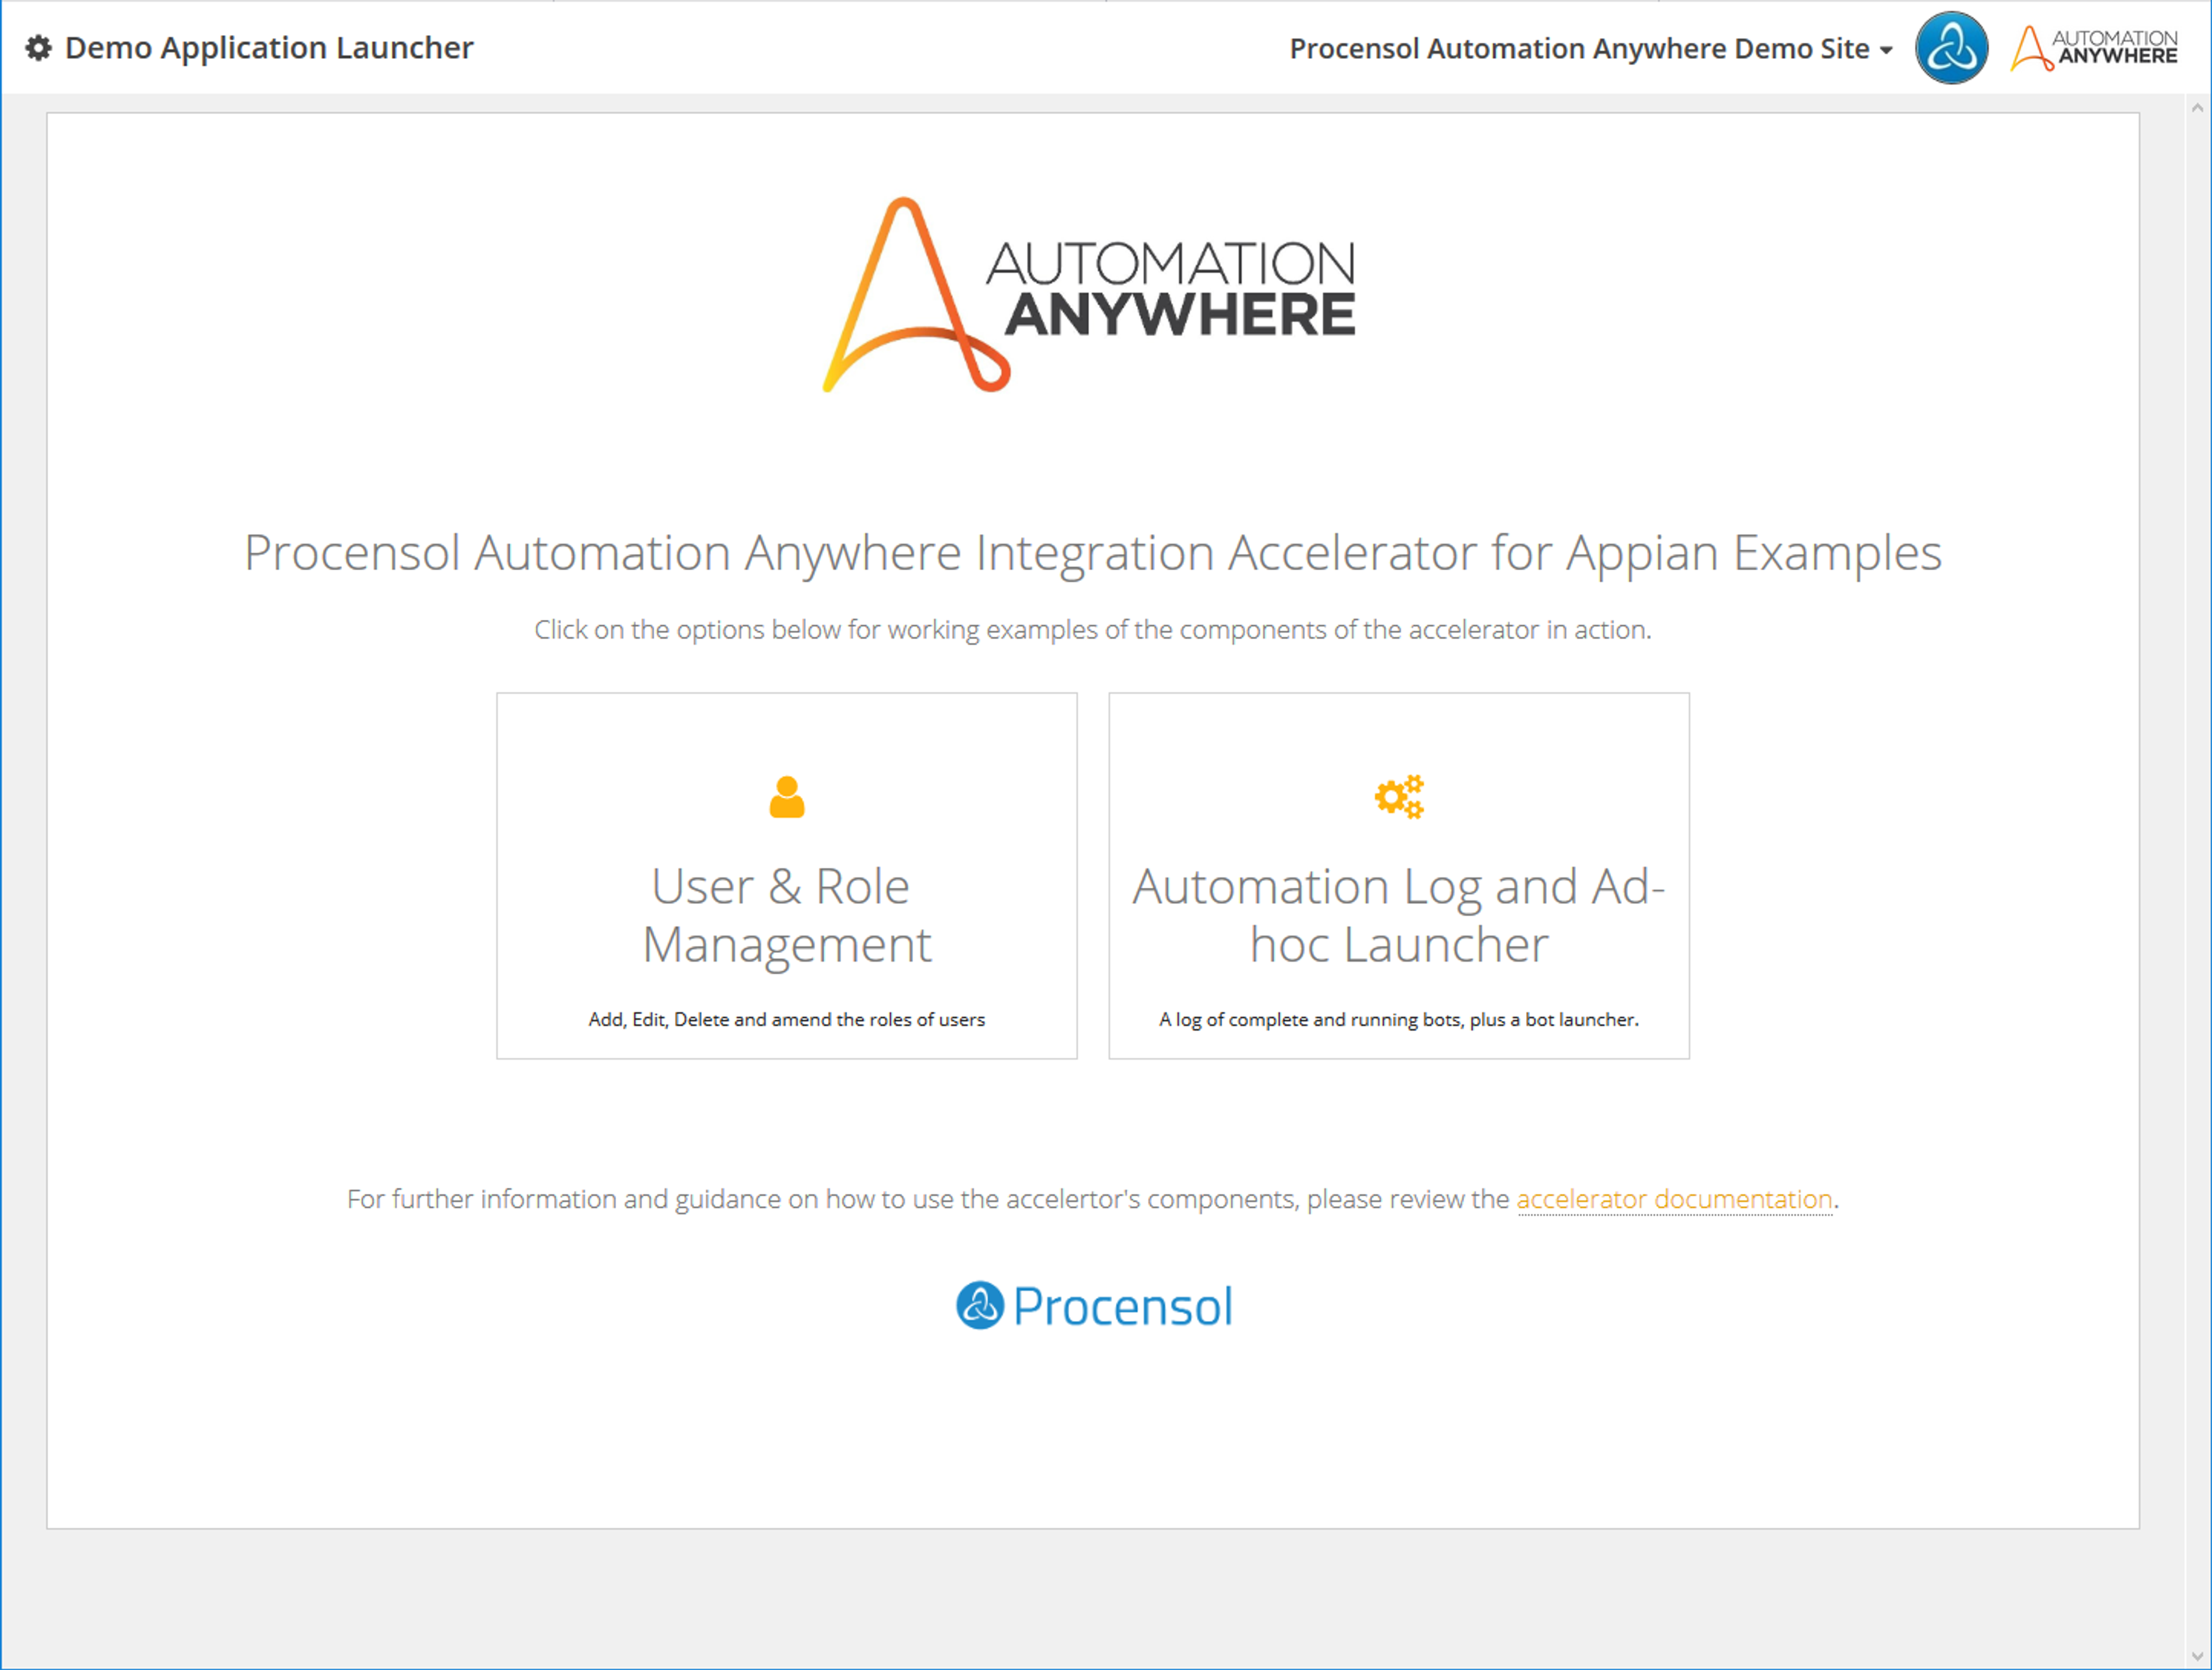This screenshot has width=2212, height=1670.
Task: Open the Demo Application Launcher tab
Action: point(249,48)
